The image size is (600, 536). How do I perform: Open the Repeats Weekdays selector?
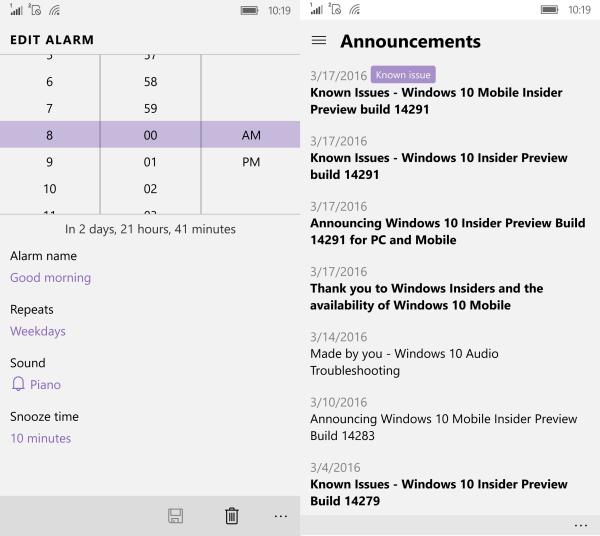(x=38, y=331)
